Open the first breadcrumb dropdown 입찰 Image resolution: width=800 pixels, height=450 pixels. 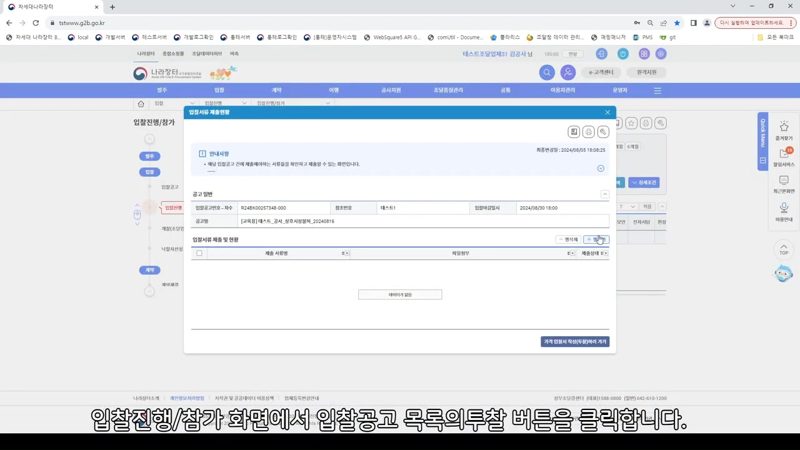(174, 104)
